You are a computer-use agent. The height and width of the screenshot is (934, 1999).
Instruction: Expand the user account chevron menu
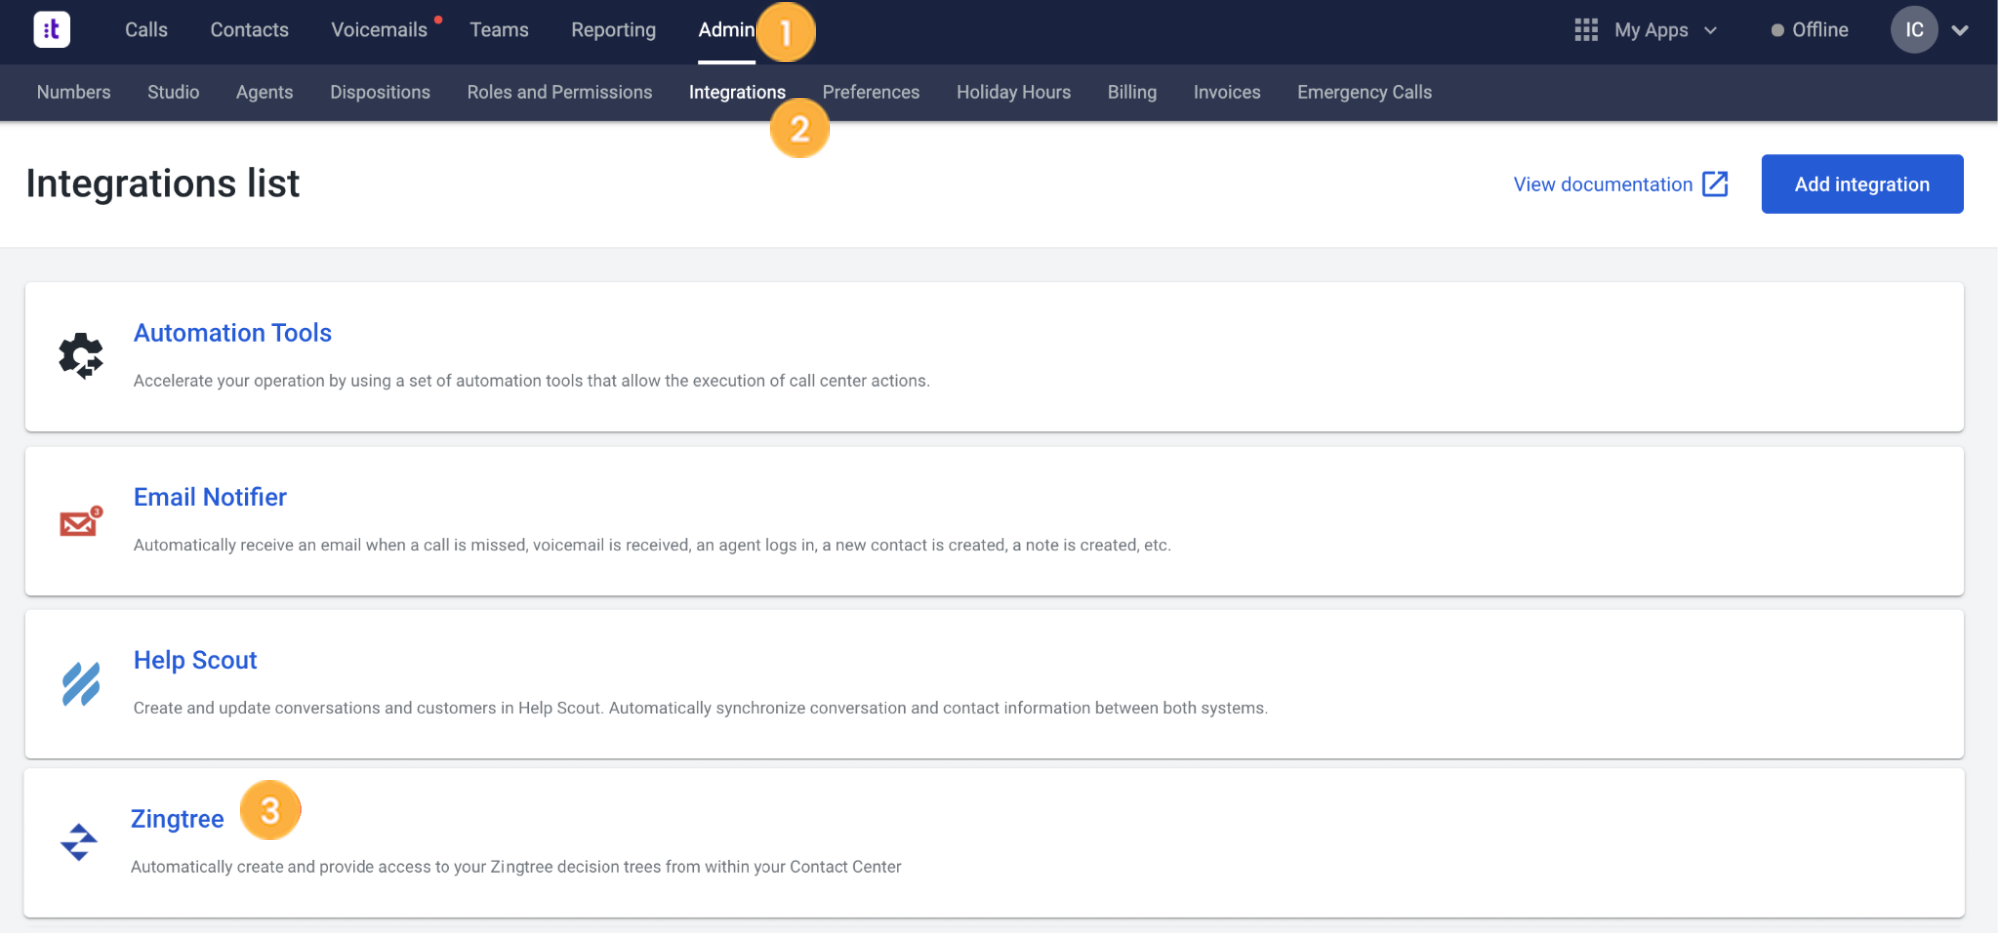pyautogui.click(x=1960, y=30)
